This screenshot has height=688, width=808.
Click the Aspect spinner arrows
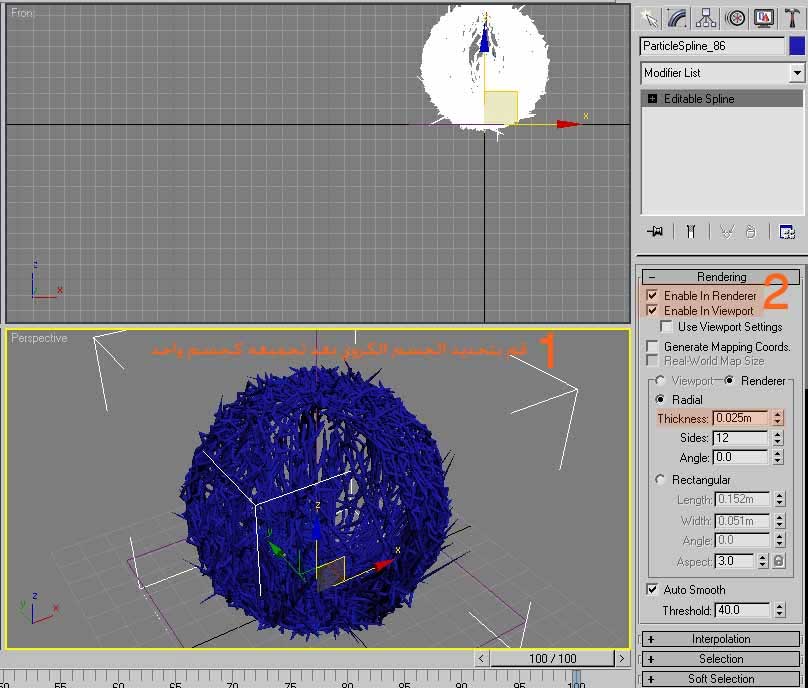[763, 561]
